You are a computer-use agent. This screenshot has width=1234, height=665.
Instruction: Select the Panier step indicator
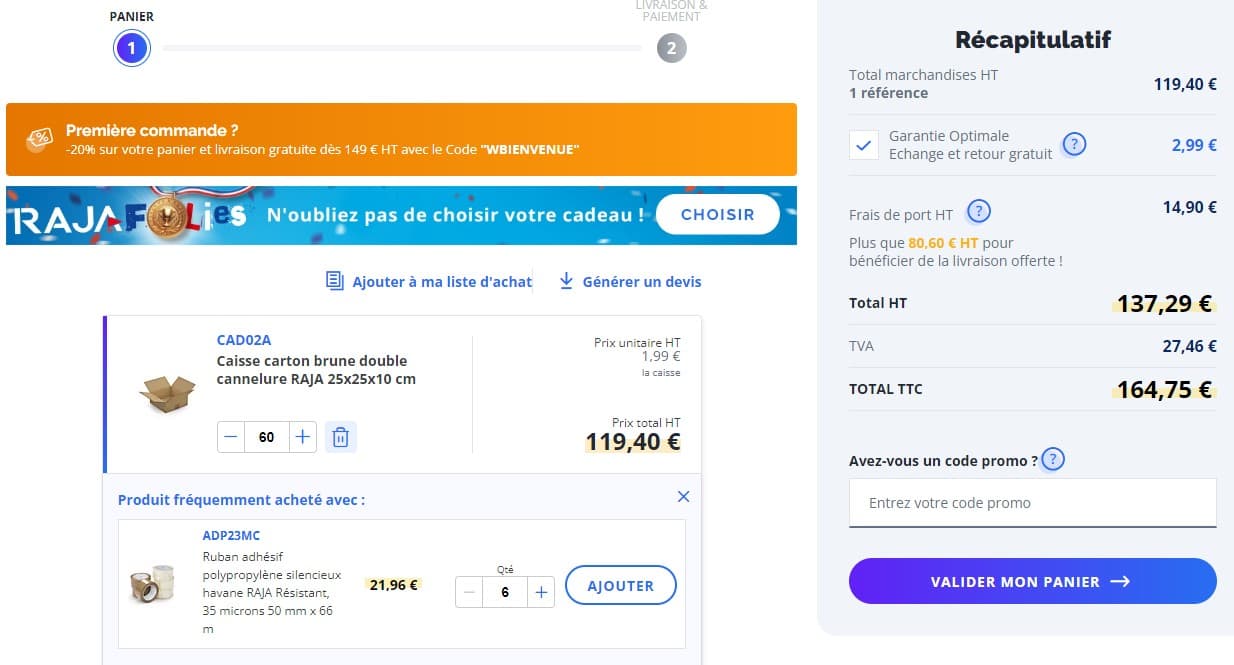click(x=131, y=47)
